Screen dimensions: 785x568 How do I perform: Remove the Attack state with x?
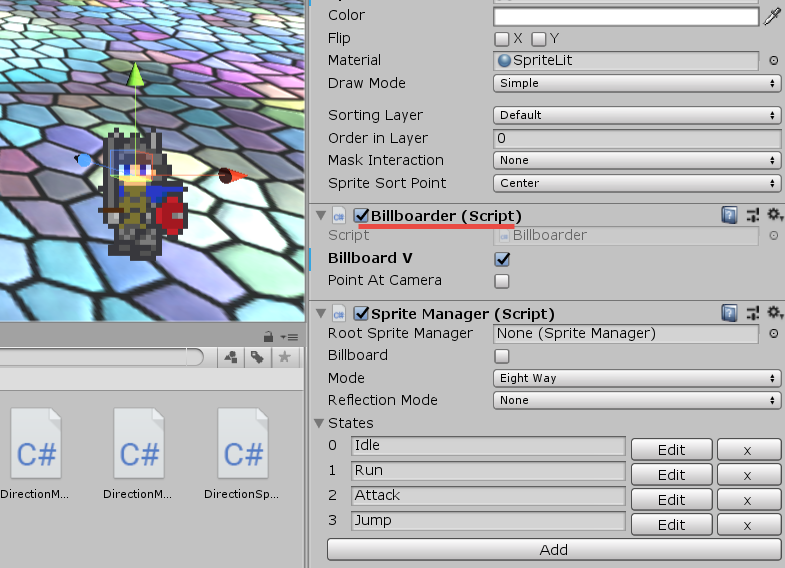pyautogui.click(x=748, y=499)
